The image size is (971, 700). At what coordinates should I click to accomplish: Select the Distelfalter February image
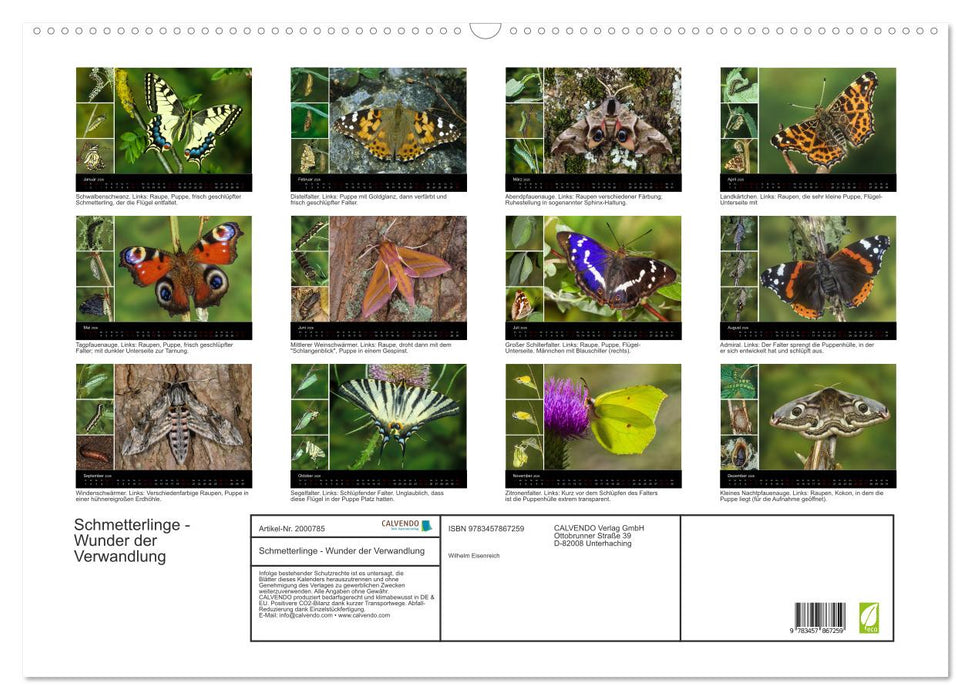[x=397, y=121]
